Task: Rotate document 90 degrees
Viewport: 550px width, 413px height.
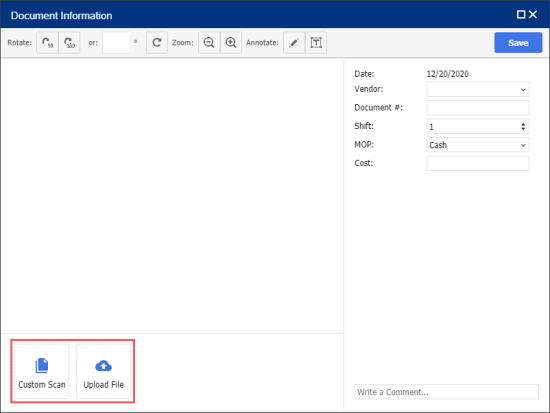Action: 47,43
